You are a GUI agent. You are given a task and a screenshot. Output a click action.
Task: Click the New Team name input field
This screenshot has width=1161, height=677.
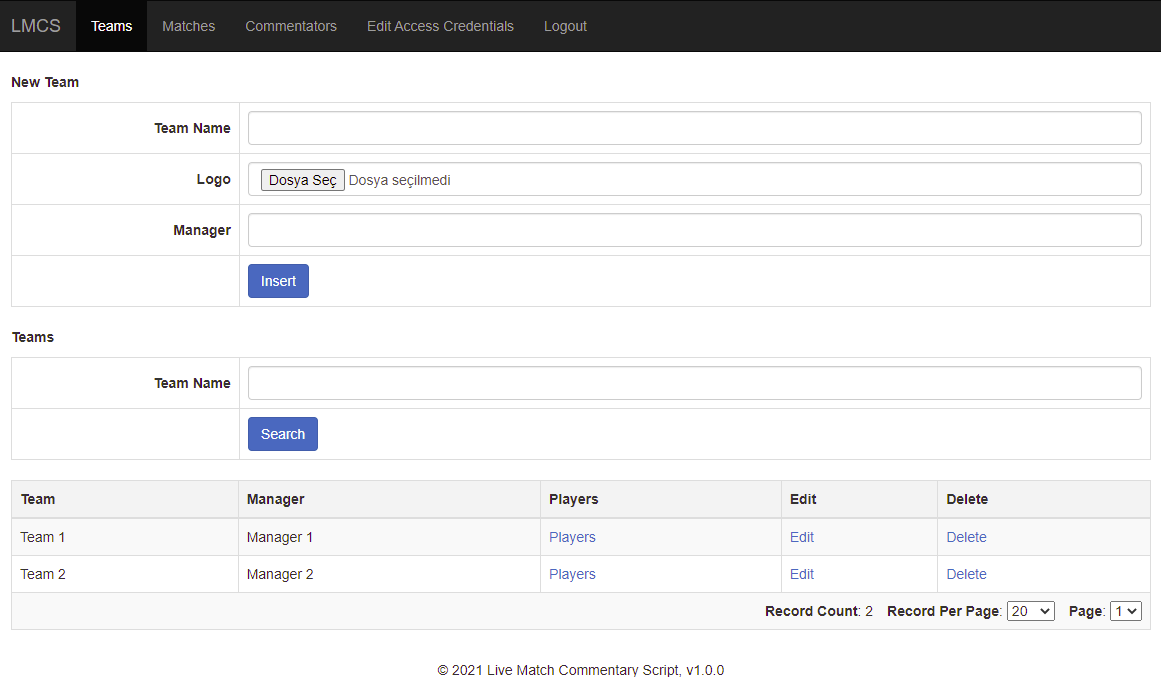click(694, 128)
